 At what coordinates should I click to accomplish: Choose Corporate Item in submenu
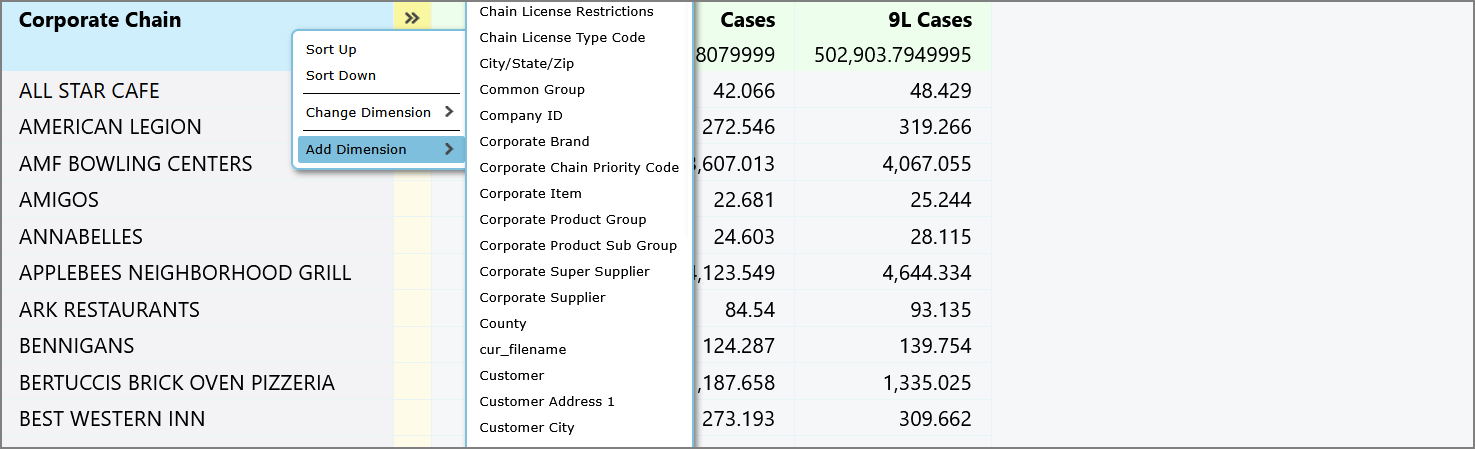point(530,194)
